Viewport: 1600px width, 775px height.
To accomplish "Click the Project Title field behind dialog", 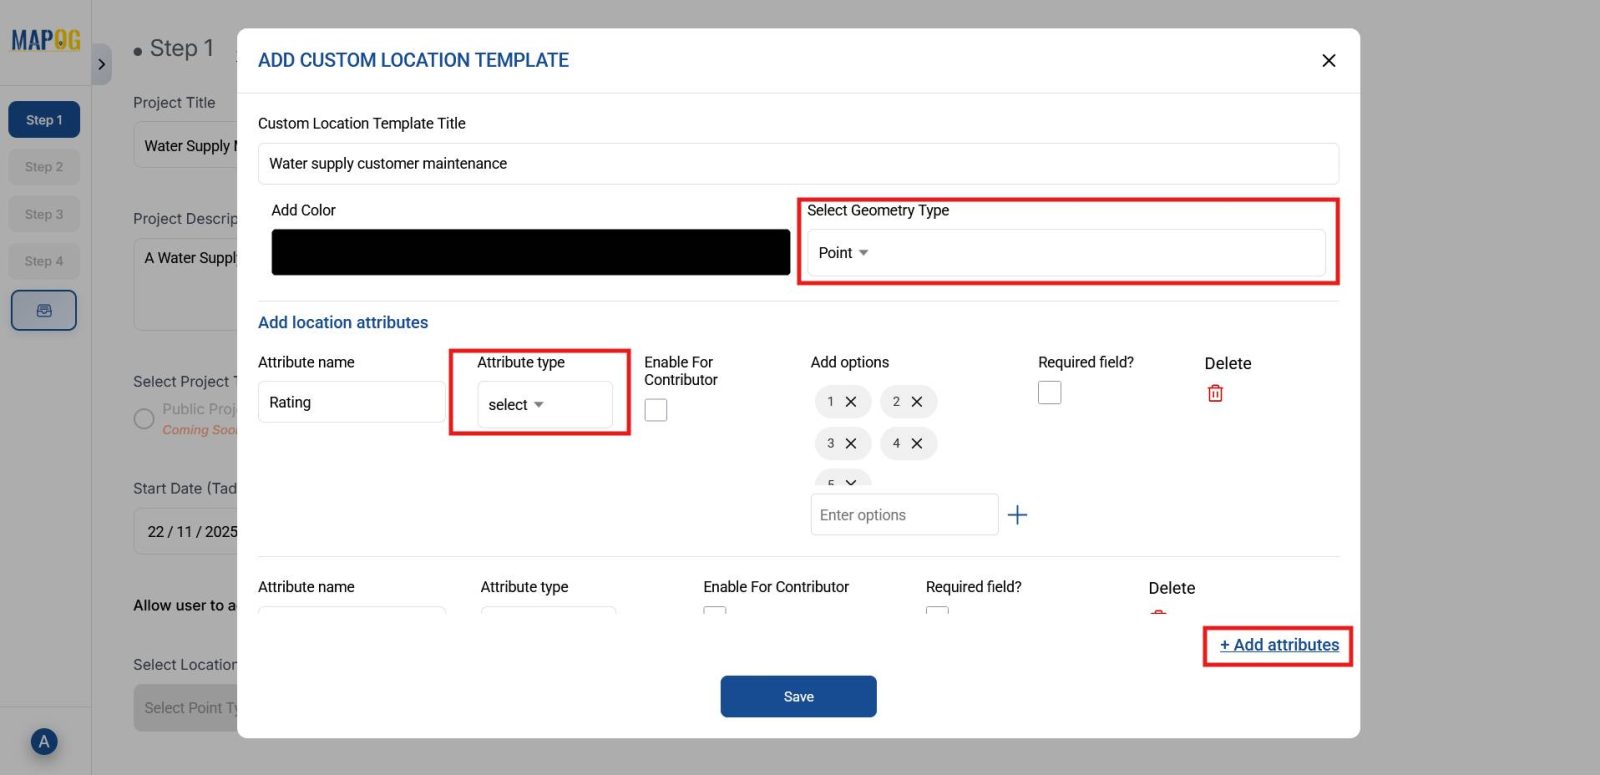I will [x=186, y=146].
